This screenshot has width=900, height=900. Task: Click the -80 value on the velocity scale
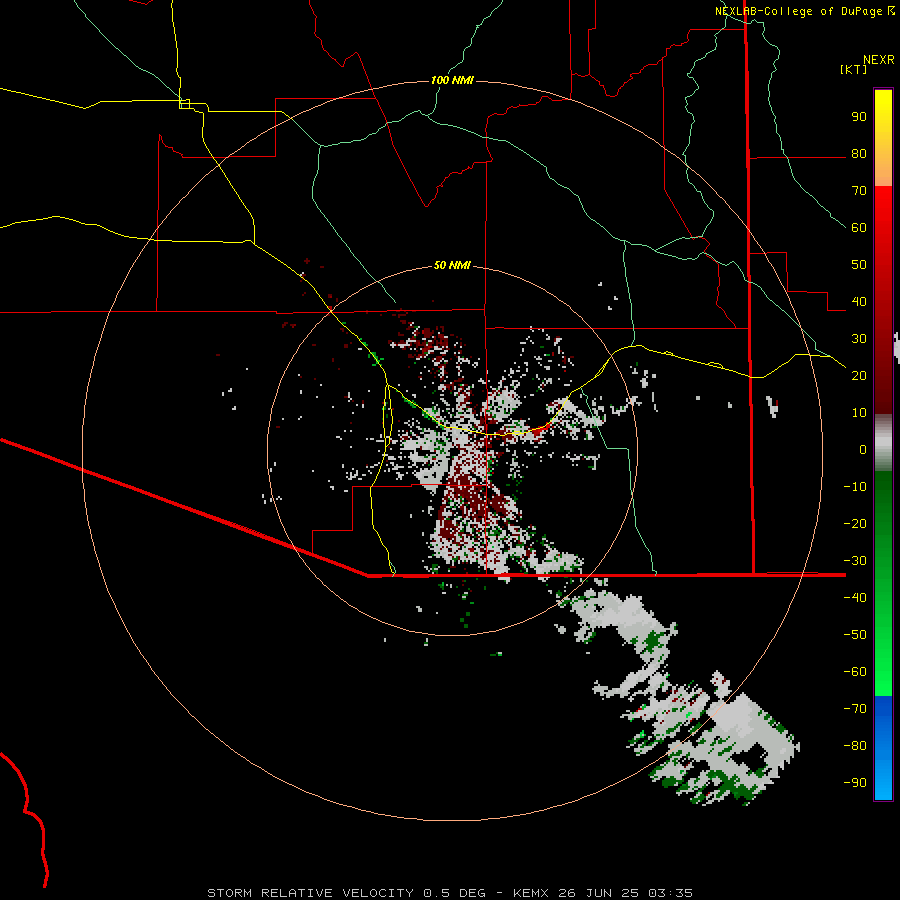tap(855, 746)
